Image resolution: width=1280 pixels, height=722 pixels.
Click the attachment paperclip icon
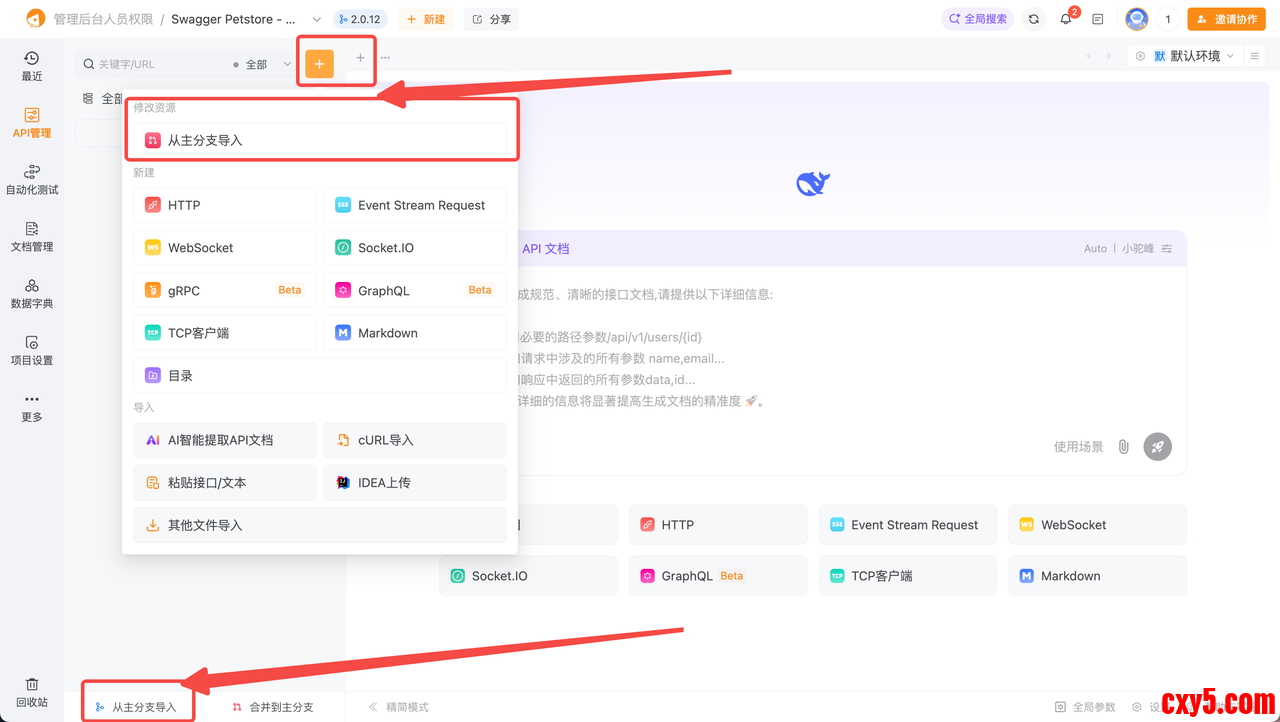1124,447
